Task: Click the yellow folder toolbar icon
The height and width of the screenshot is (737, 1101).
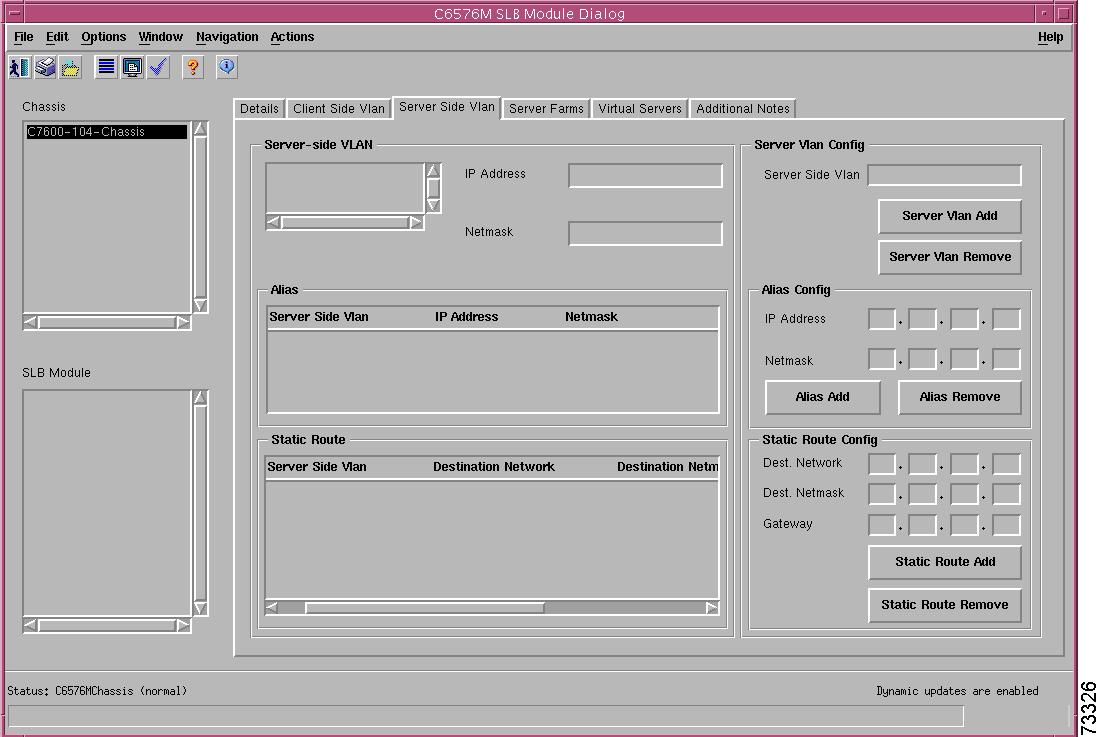Action: point(70,67)
